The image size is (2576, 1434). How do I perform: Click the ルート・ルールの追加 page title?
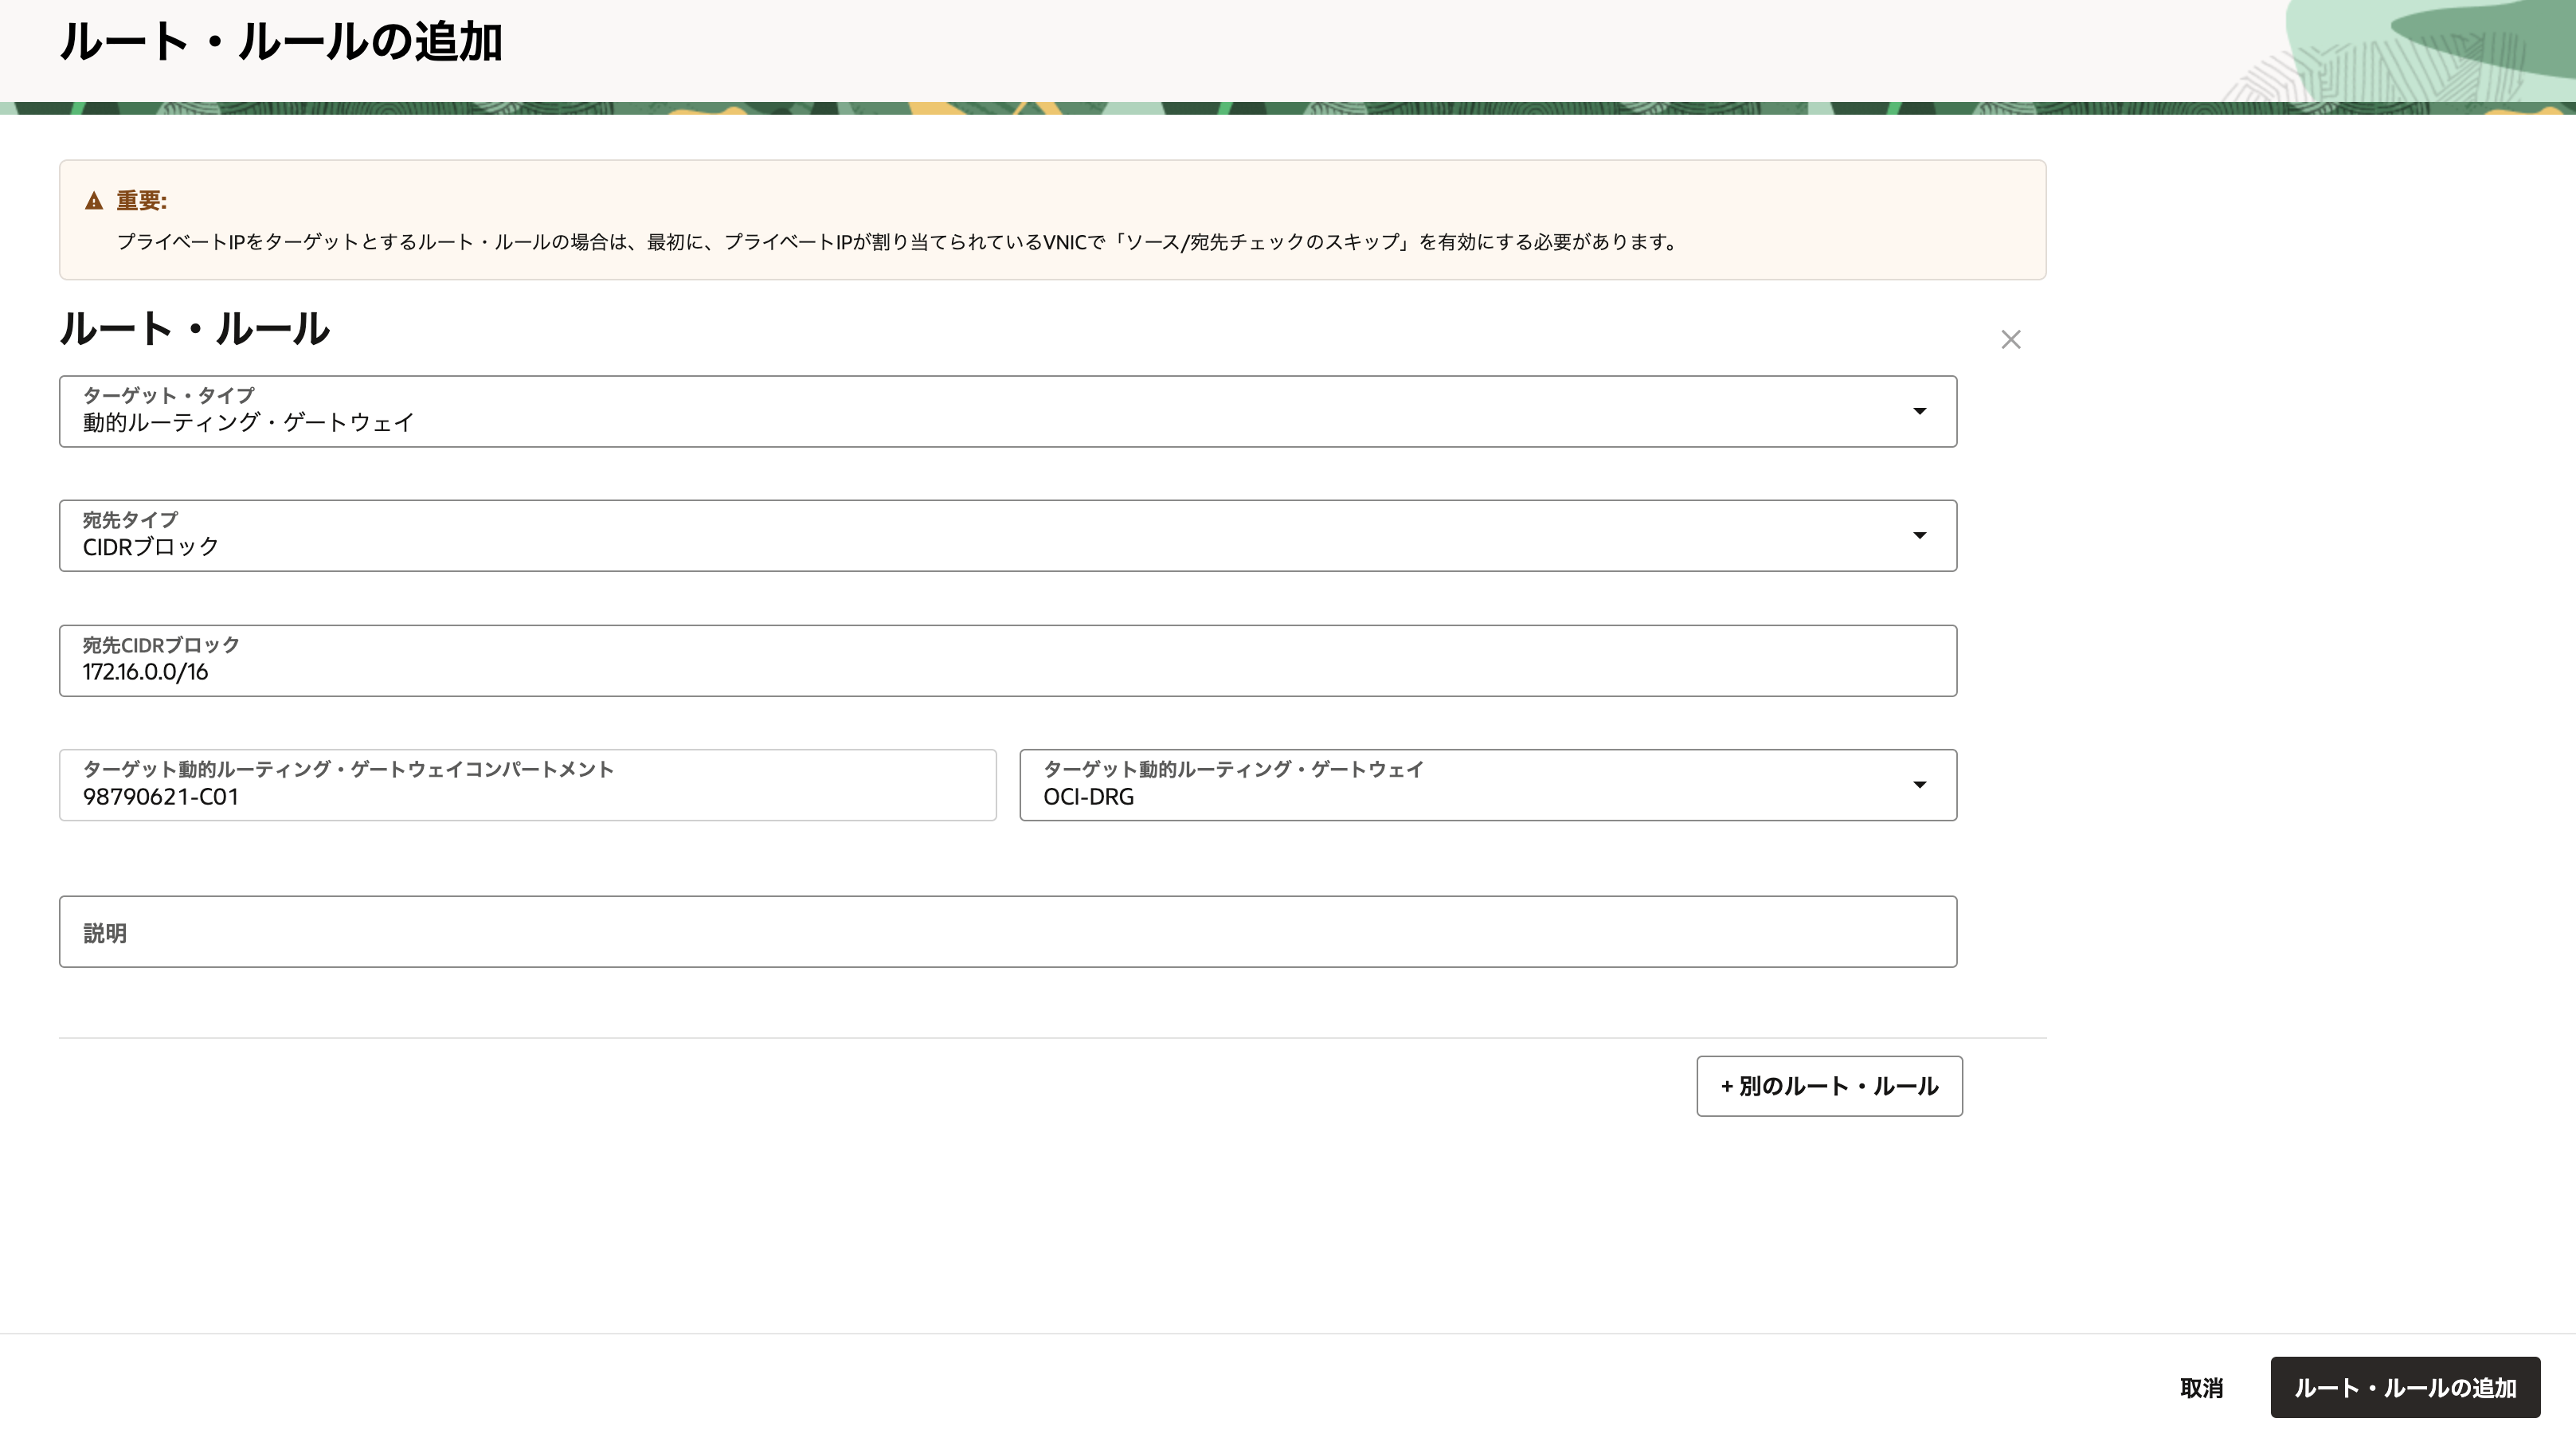[x=281, y=42]
